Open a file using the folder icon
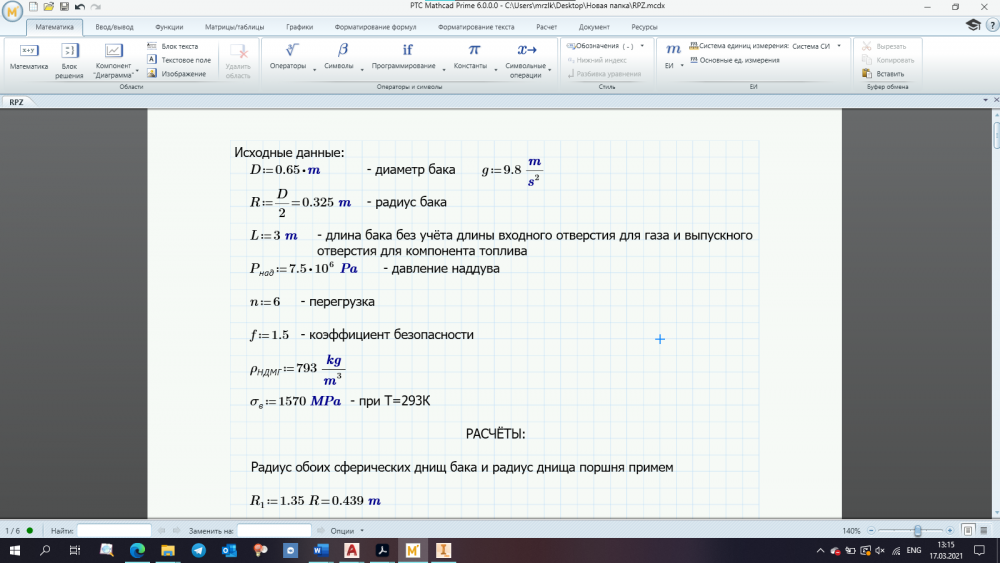Viewport: 1000px width, 563px height. pos(48,6)
